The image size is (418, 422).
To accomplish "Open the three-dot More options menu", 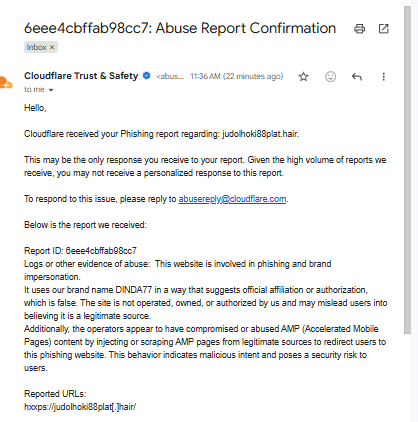I will click(384, 77).
